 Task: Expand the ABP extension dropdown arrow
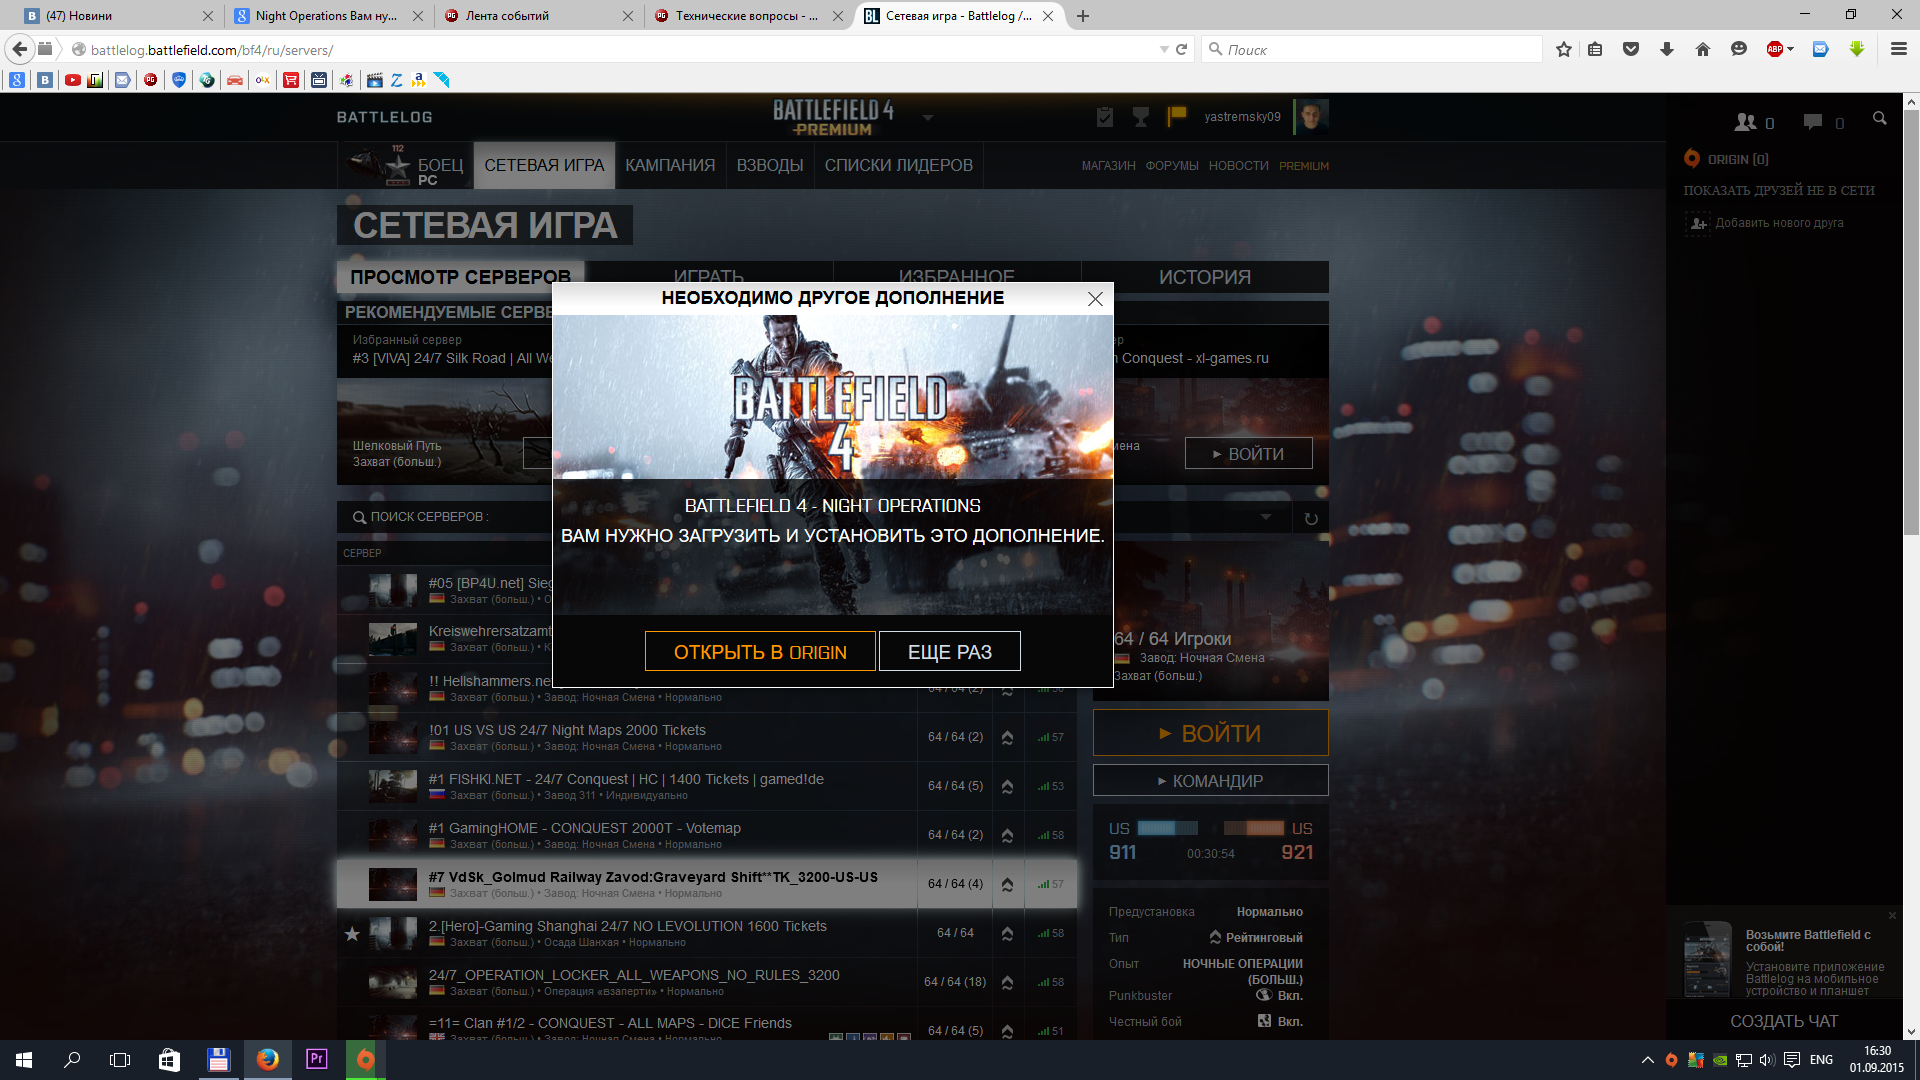(1791, 49)
